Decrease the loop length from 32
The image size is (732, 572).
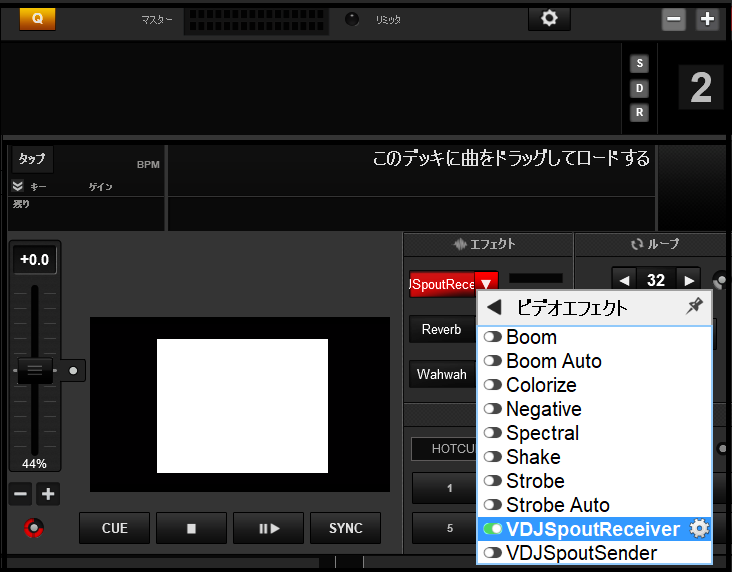point(624,280)
